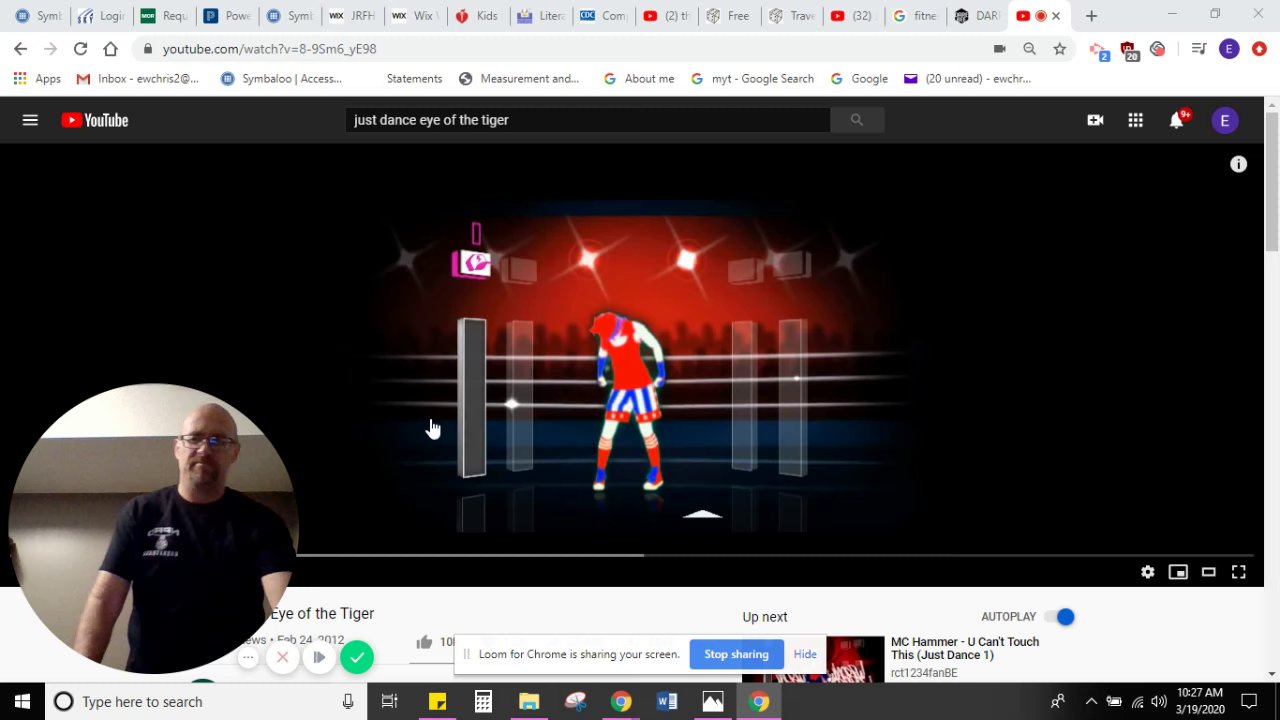Screen dimensions: 1280x720
Task: Click the Chrome address bar URL
Action: [x=270, y=48]
